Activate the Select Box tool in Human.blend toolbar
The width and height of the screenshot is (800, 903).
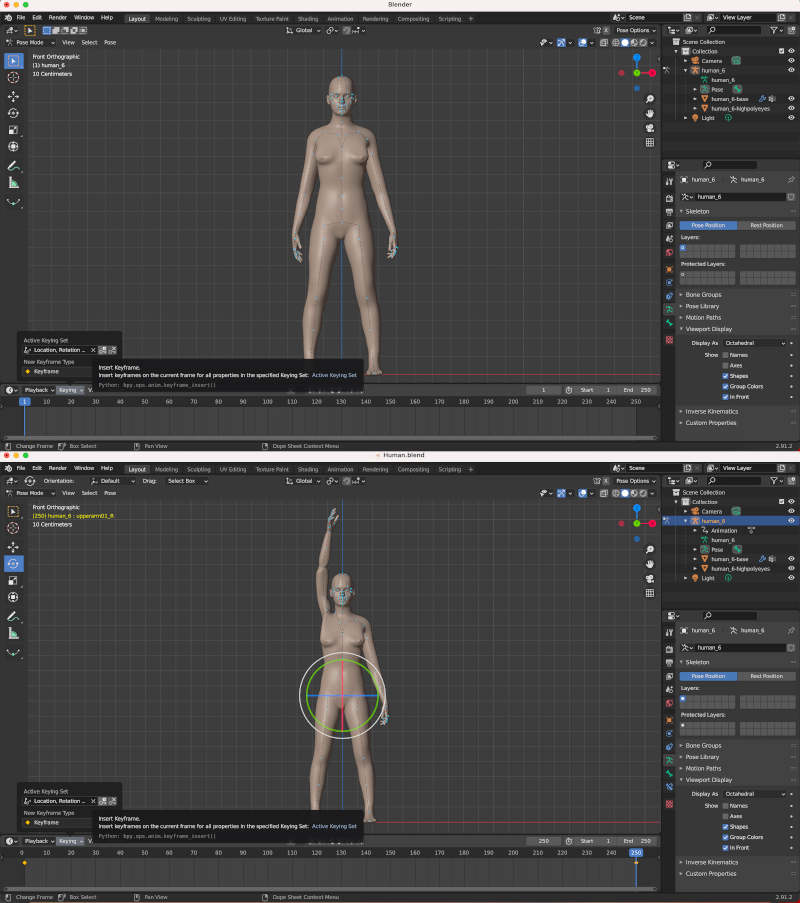coord(13,511)
